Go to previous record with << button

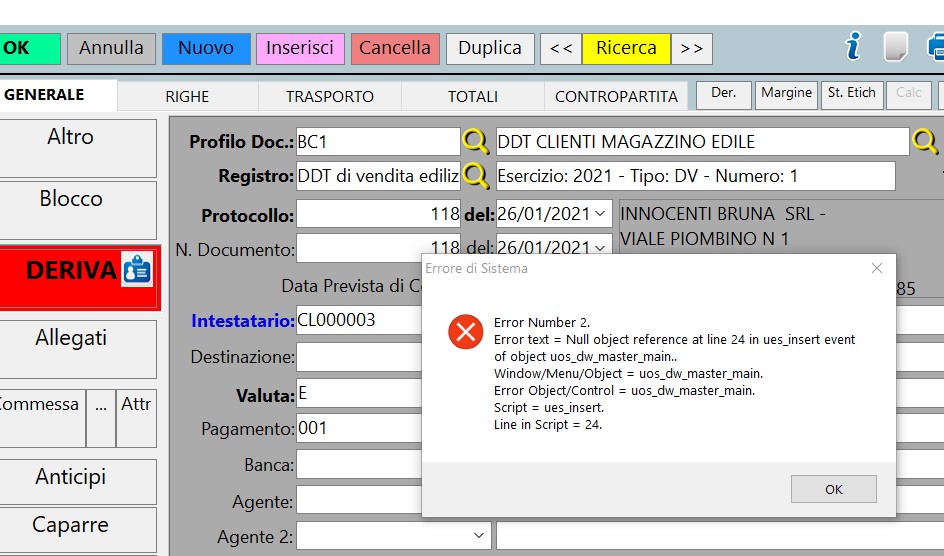[x=561, y=48]
